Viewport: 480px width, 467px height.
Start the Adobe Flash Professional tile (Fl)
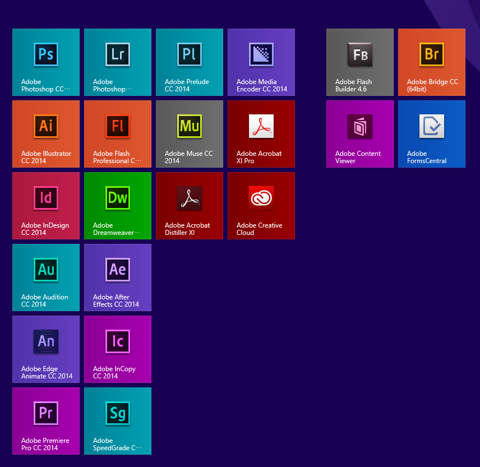coord(118,134)
